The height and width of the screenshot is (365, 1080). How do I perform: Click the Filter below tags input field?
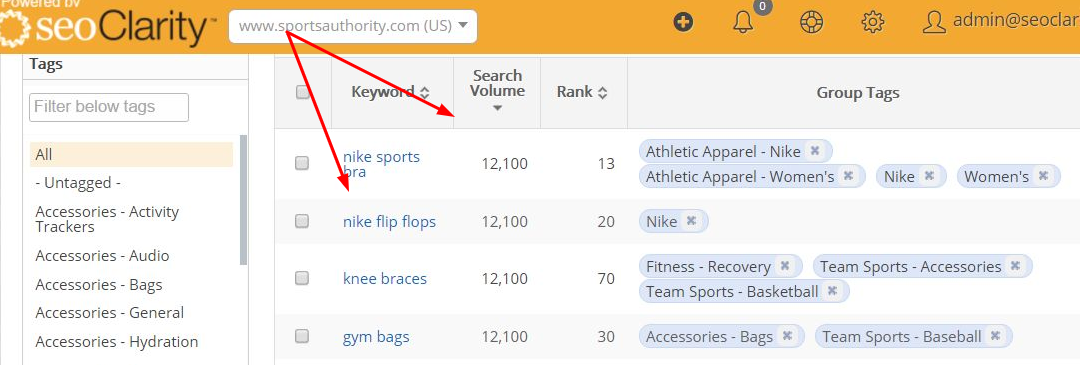tap(109, 107)
